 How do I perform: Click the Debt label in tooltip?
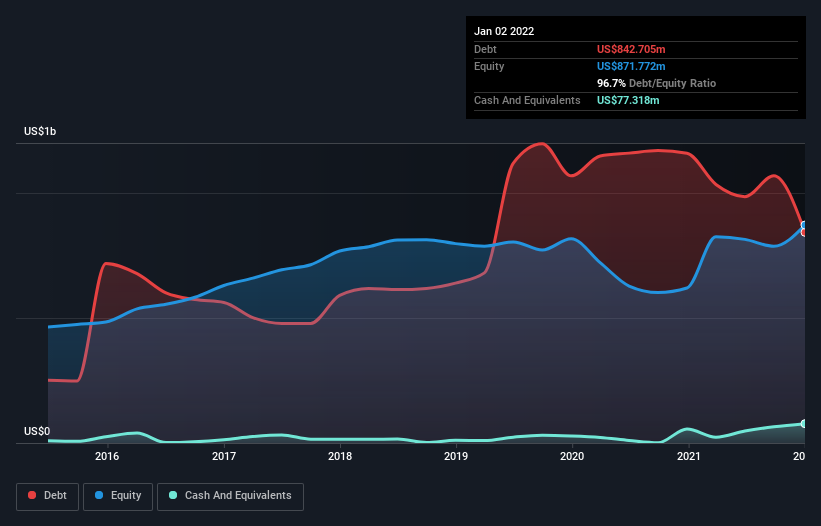pyautogui.click(x=485, y=49)
